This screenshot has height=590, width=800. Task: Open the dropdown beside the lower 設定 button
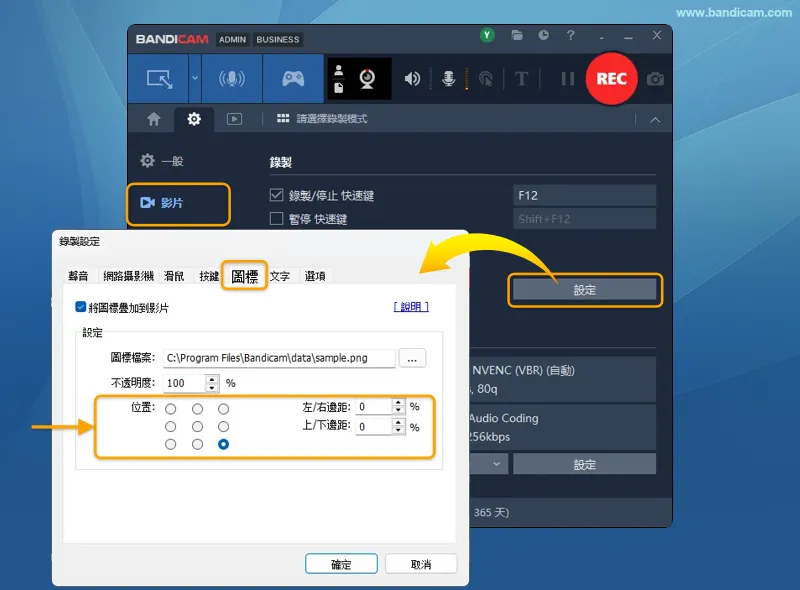point(496,464)
